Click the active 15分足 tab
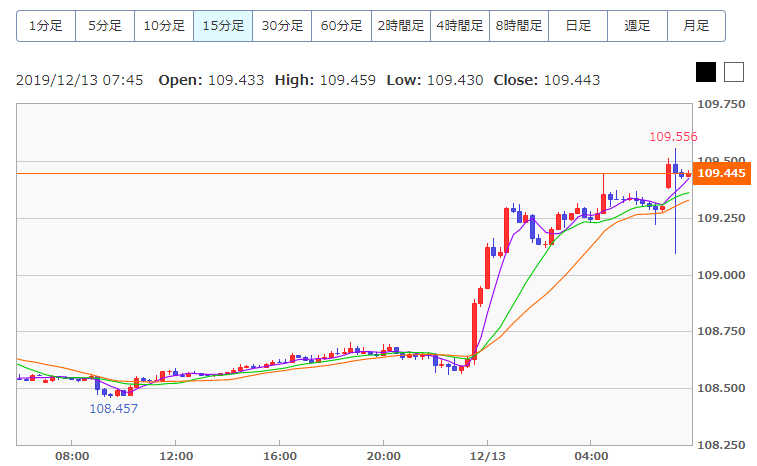Image resolution: width=757 pixels, height=466 pixels. tap(223, 26)
